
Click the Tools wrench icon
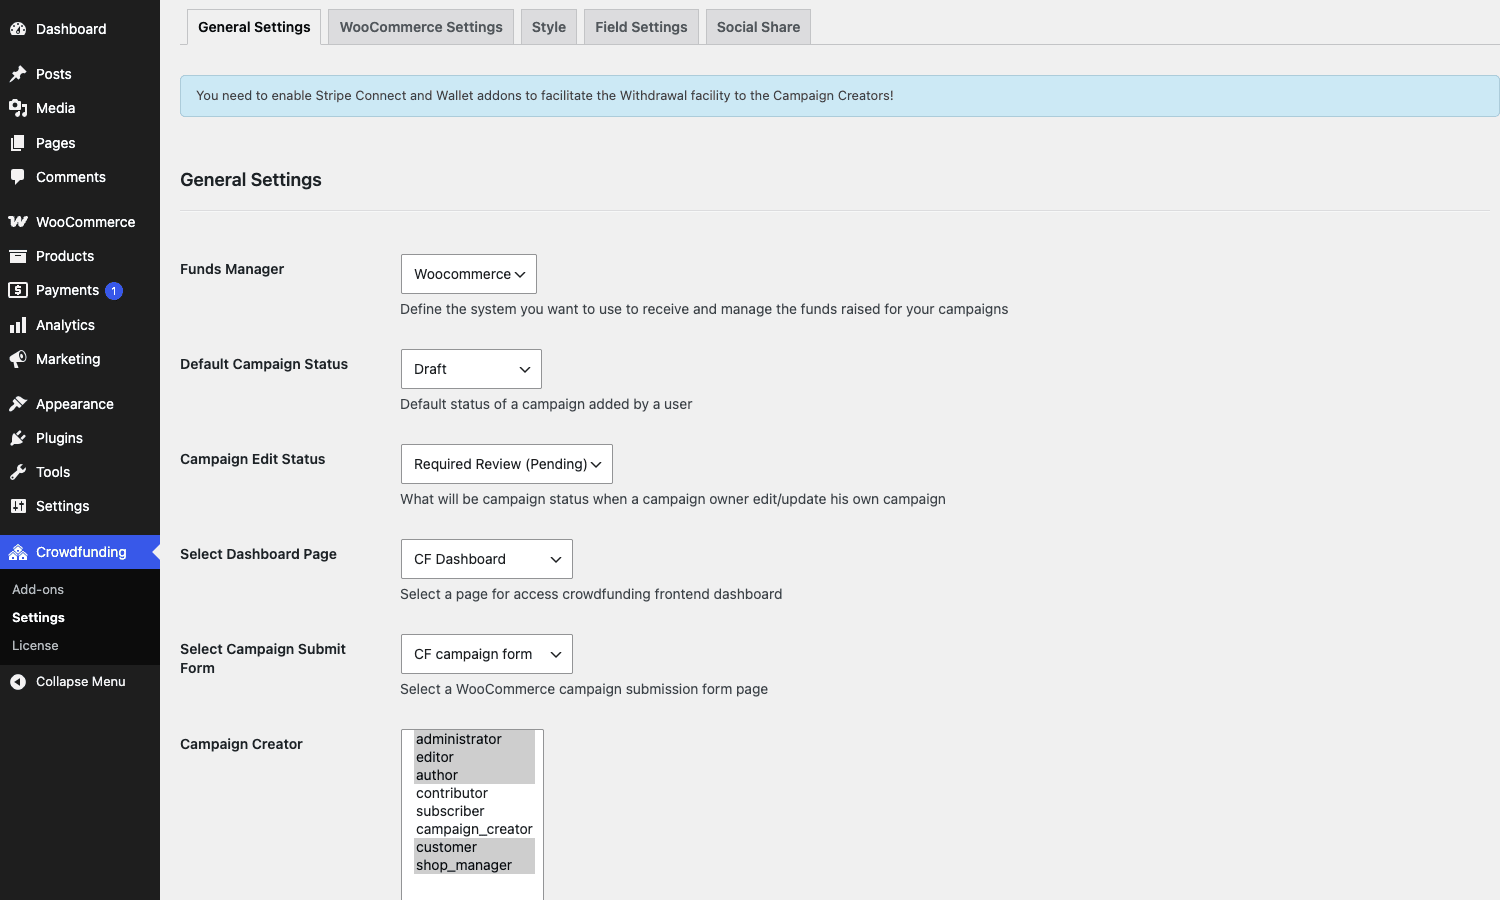[x=18, y=472]
